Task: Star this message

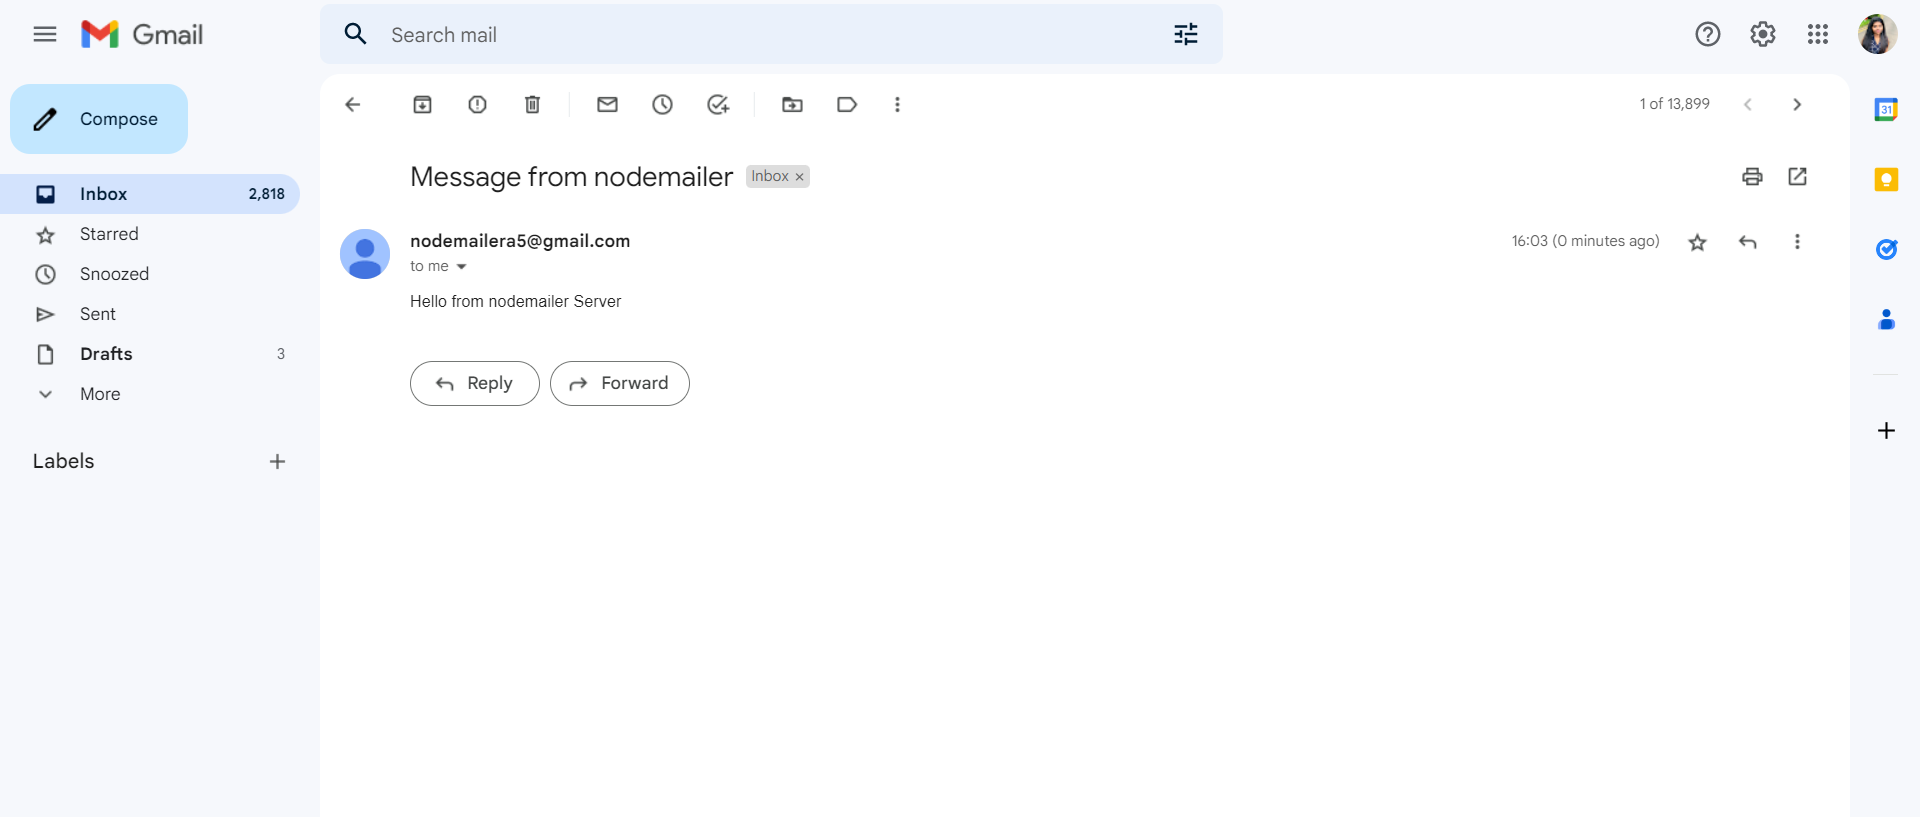Action: tap(1697, 242)
